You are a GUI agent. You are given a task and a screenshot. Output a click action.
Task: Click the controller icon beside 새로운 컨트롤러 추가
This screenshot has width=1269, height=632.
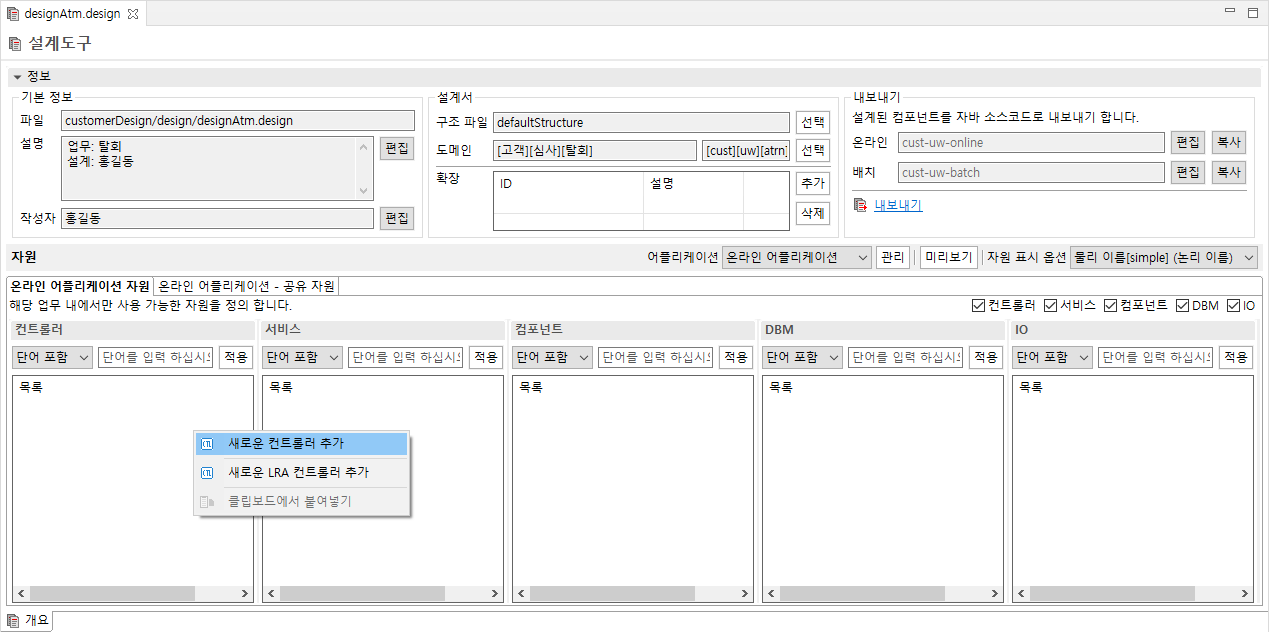(208, 444)
